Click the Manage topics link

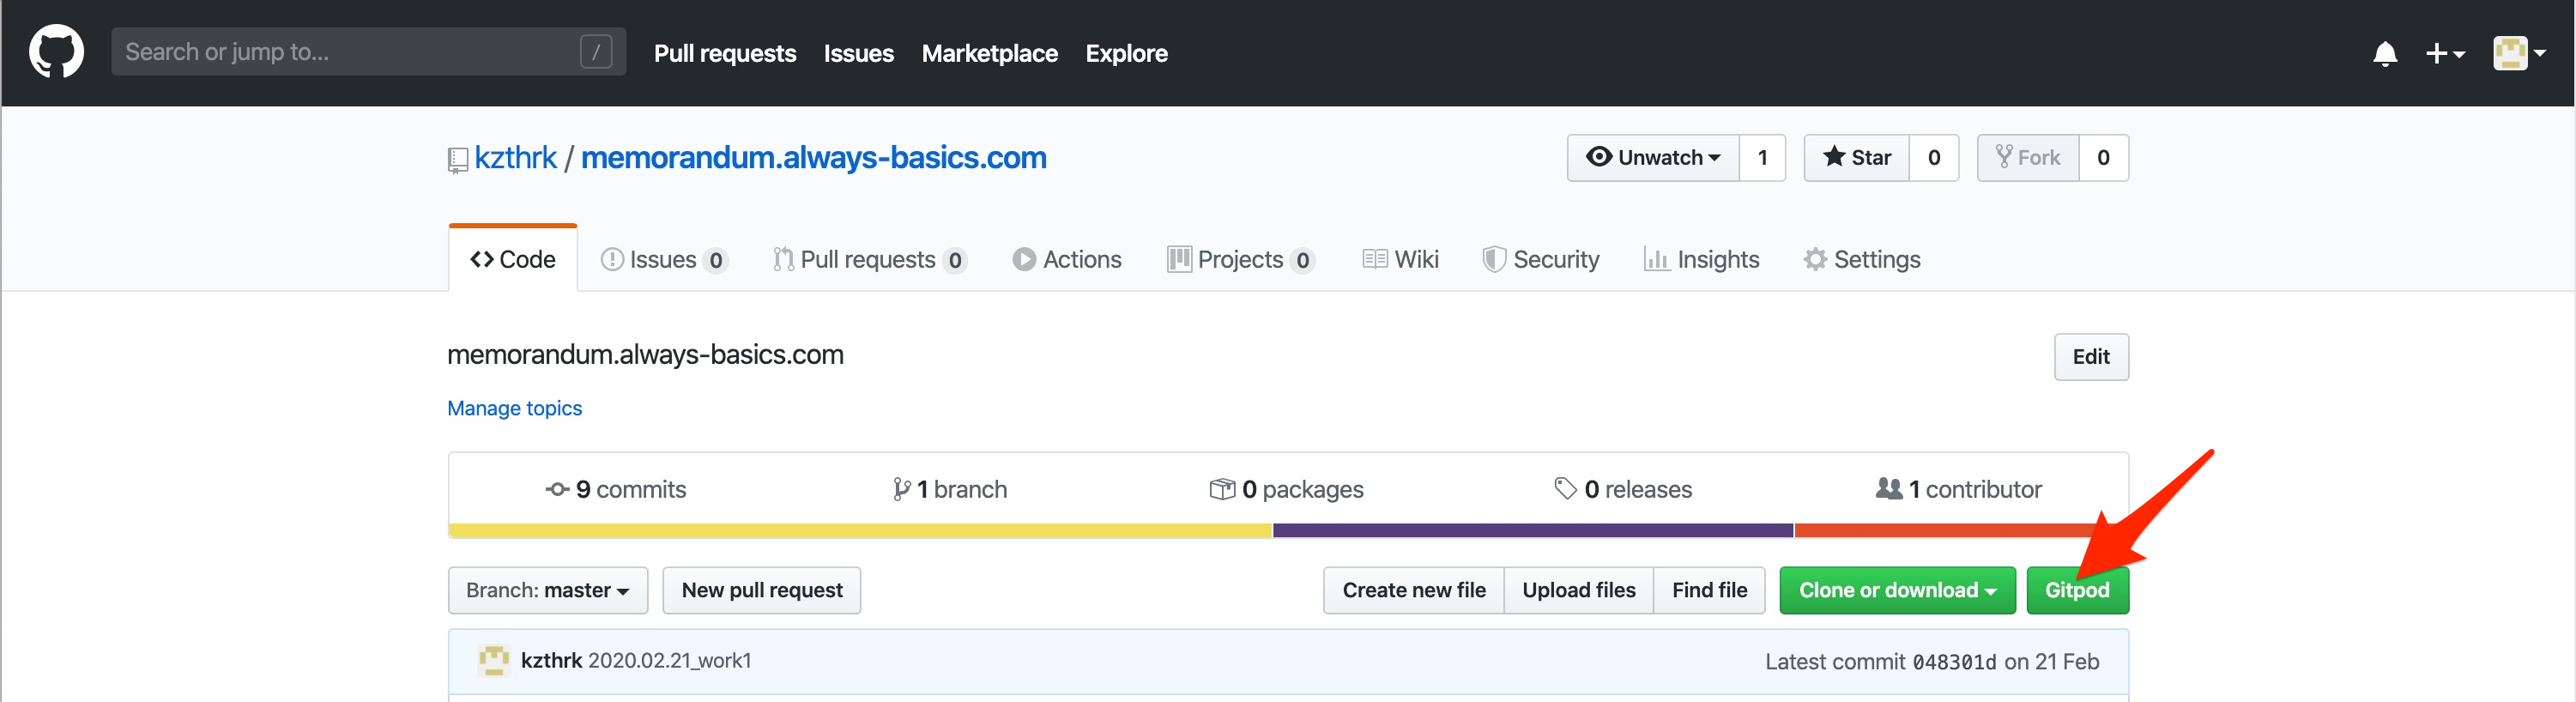[x=514, y=408]
